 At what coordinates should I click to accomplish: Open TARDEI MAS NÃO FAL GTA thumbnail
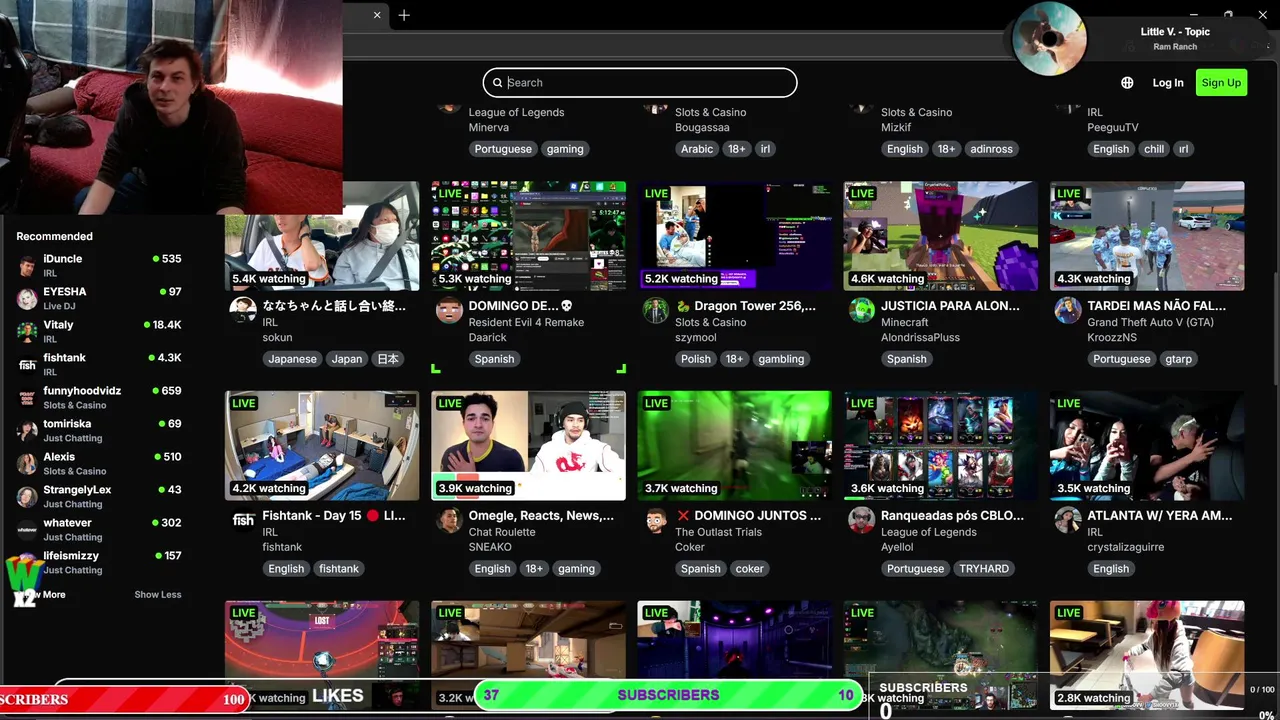click(1147, 236)
